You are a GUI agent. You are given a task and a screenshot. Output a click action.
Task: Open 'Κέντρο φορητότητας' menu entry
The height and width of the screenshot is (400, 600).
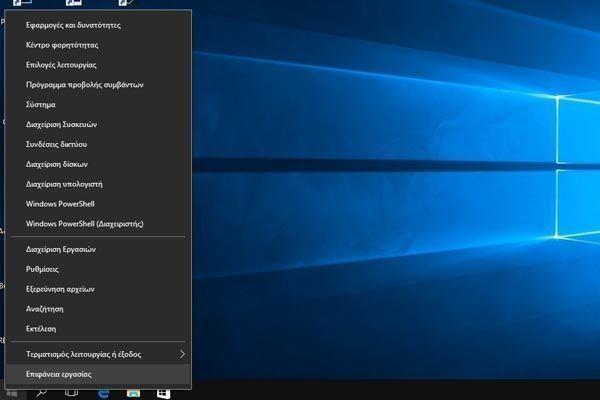pyautogui.click(x=98, y=45)
